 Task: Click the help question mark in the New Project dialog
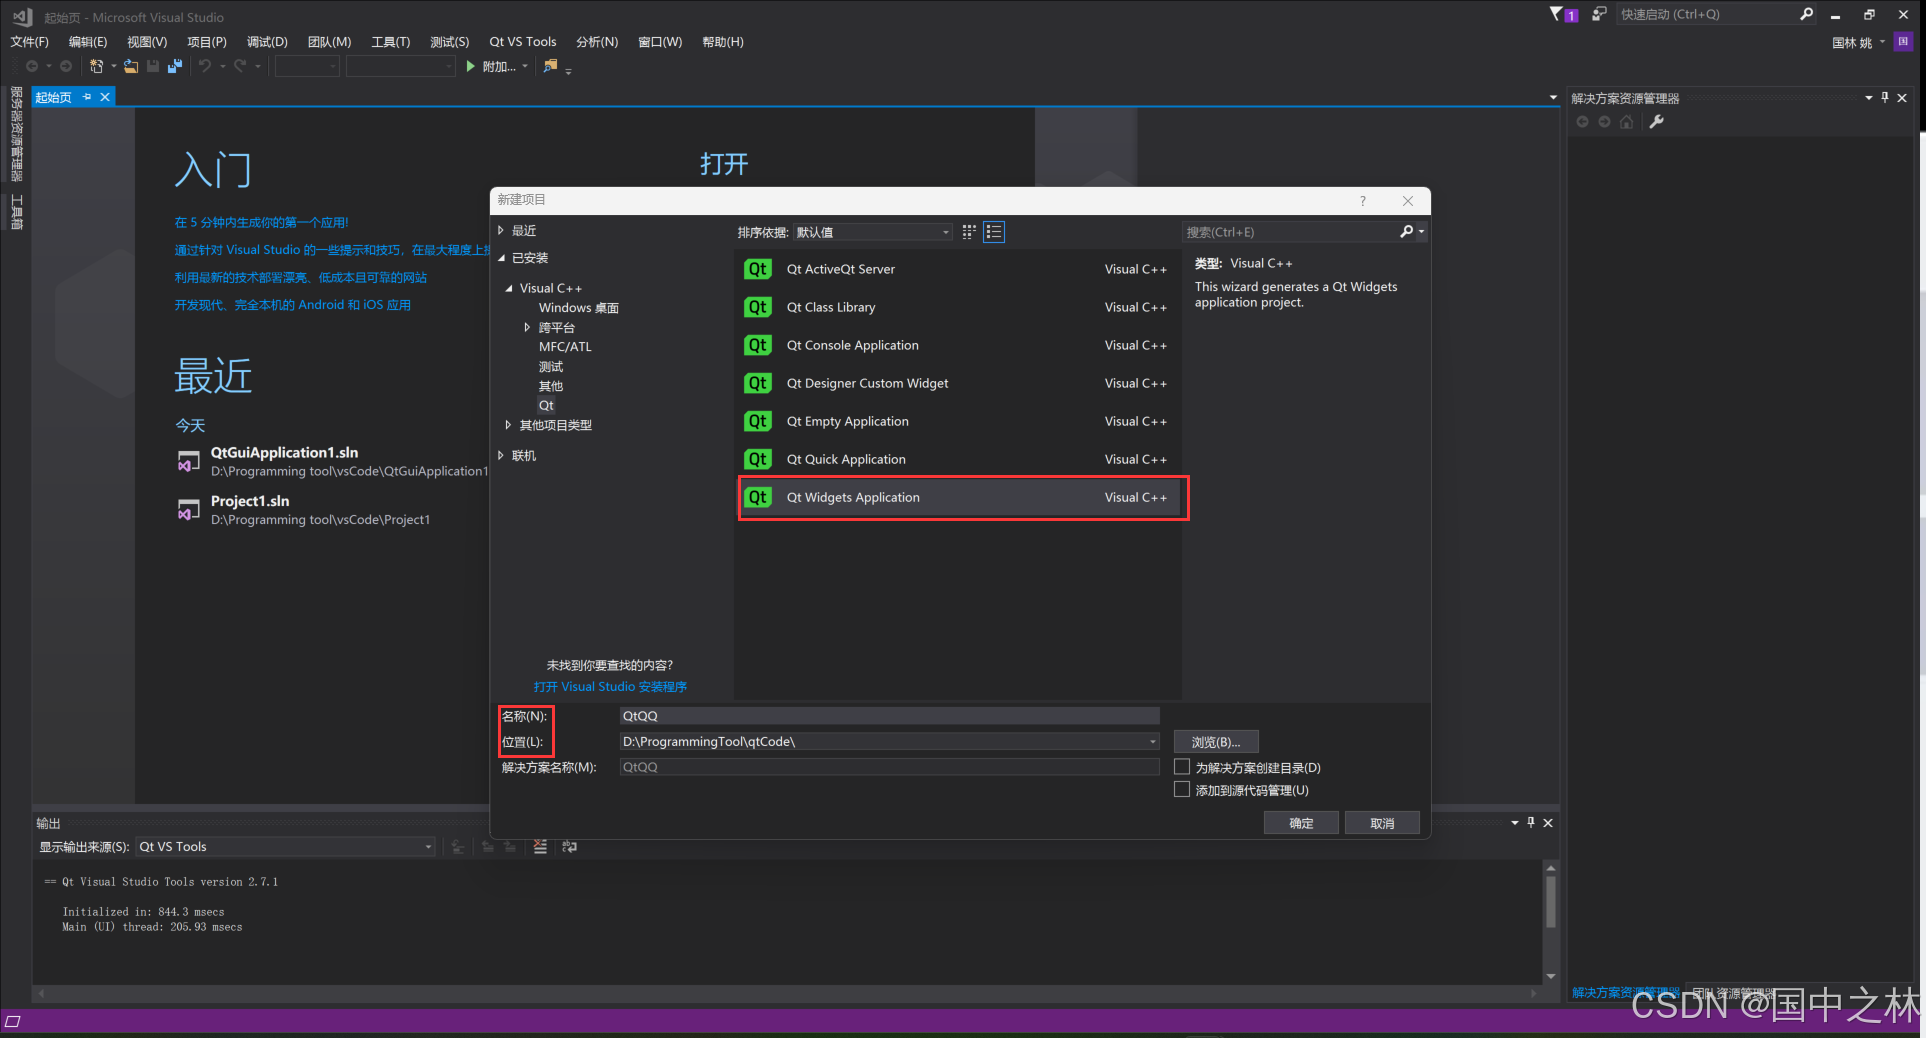tap(1362, 201)
